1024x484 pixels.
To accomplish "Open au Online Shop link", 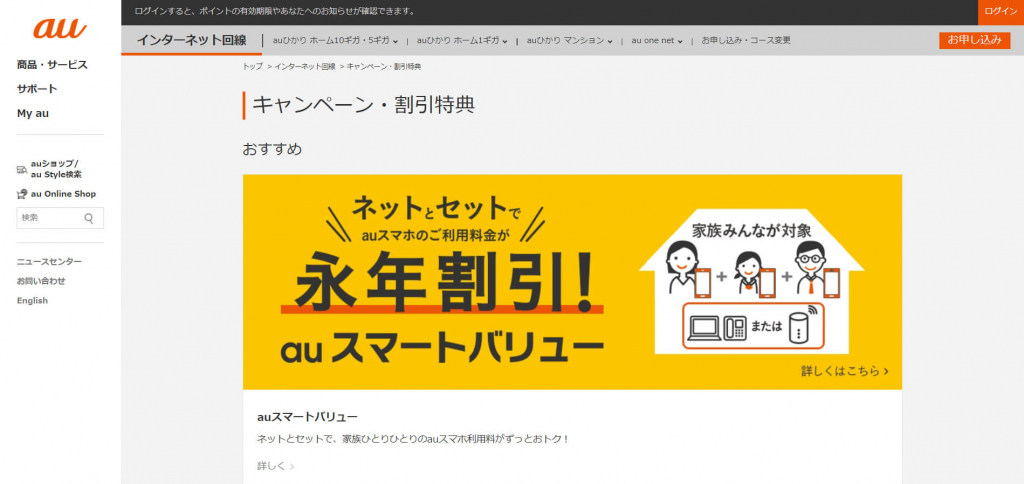I will [63, 194].
